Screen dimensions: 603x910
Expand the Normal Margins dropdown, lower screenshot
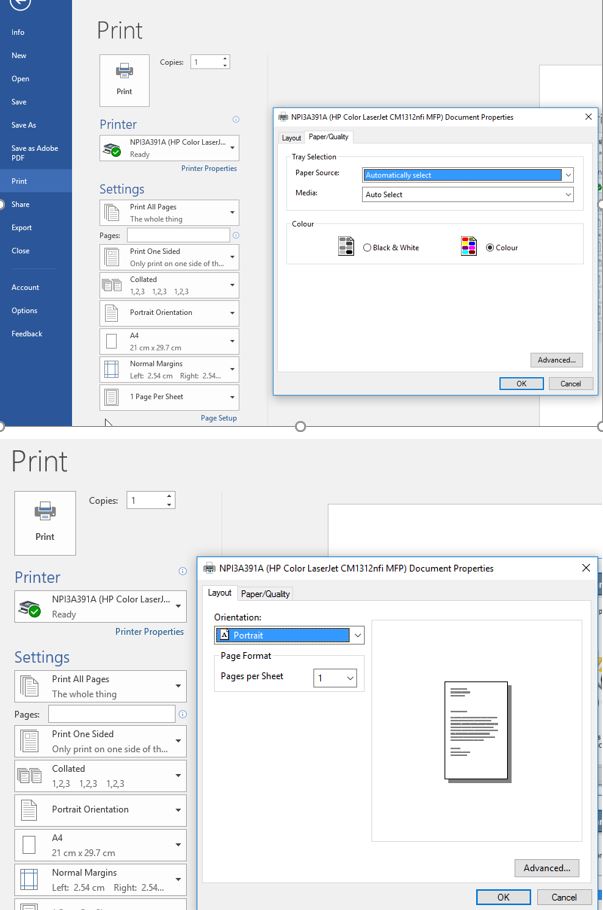click(178, 879)
